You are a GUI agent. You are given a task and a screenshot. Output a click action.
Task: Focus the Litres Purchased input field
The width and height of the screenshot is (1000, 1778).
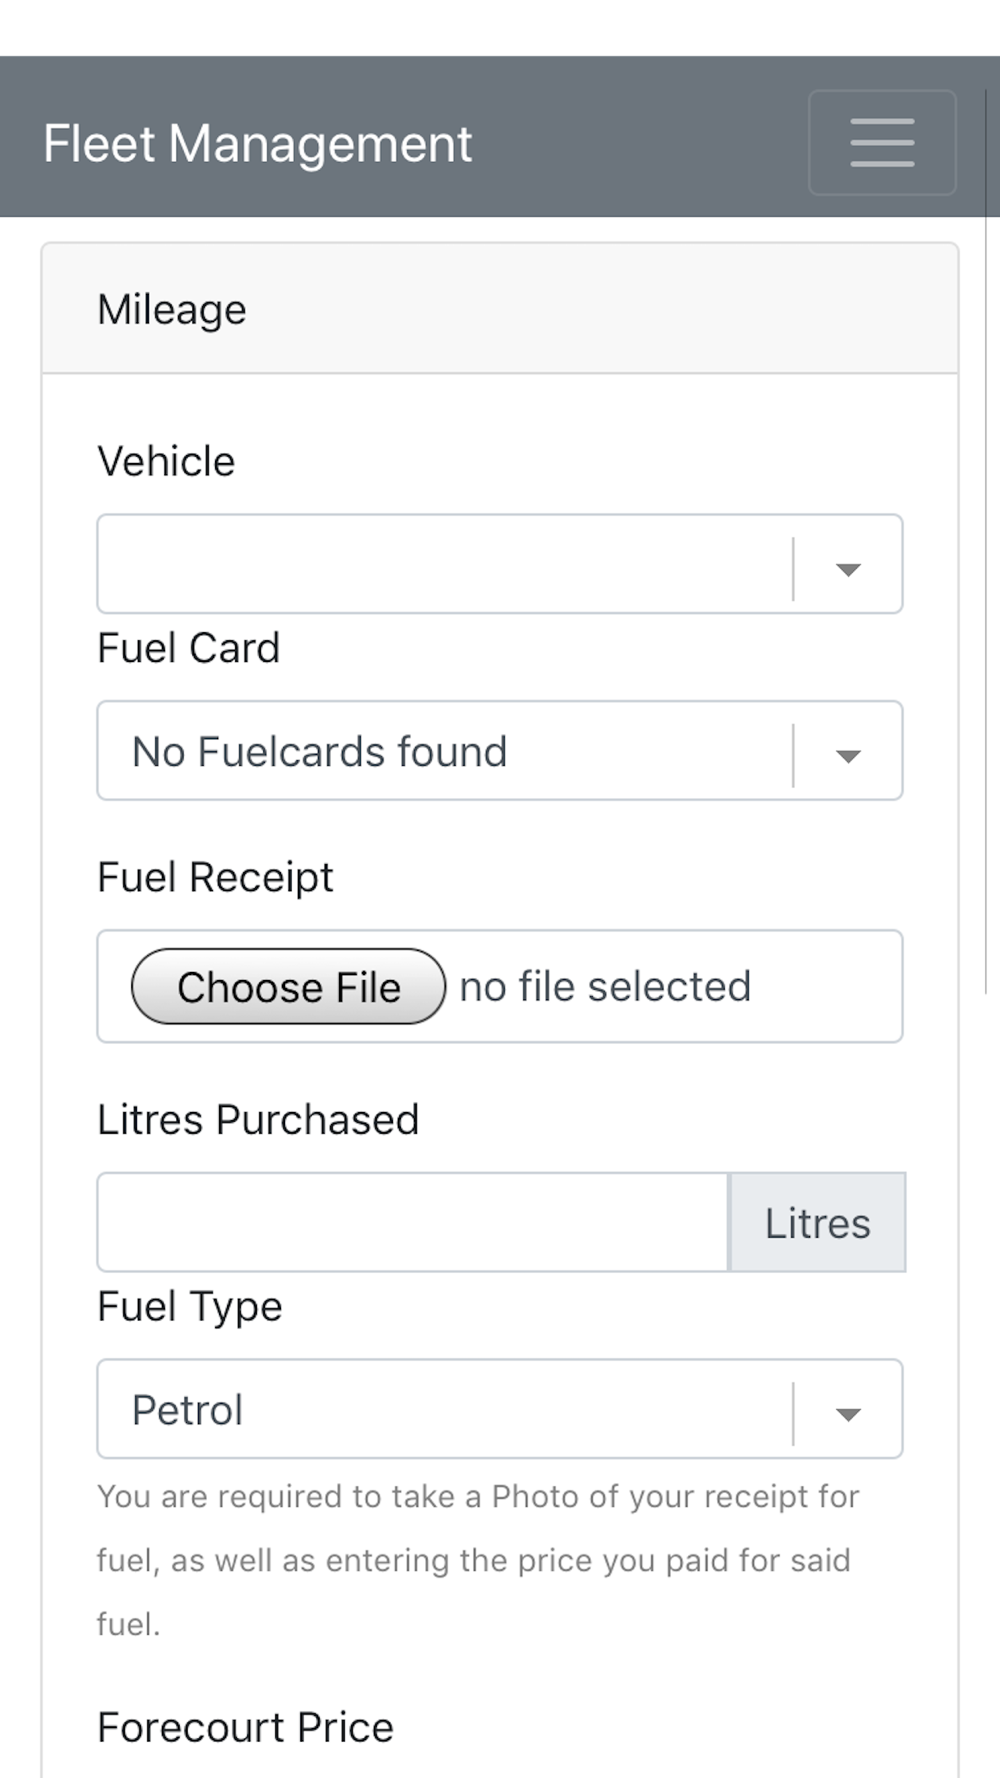[412, 1223]
